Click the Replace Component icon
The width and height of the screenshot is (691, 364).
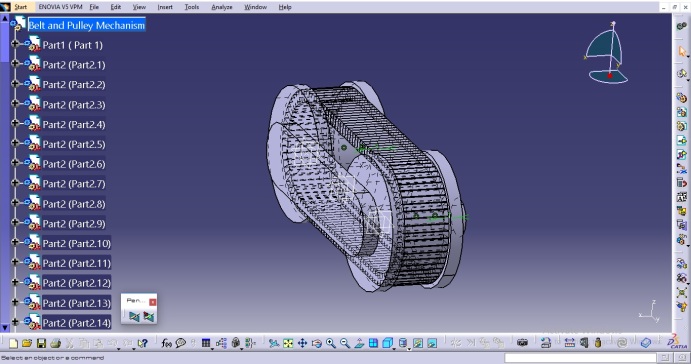[682, 169]
